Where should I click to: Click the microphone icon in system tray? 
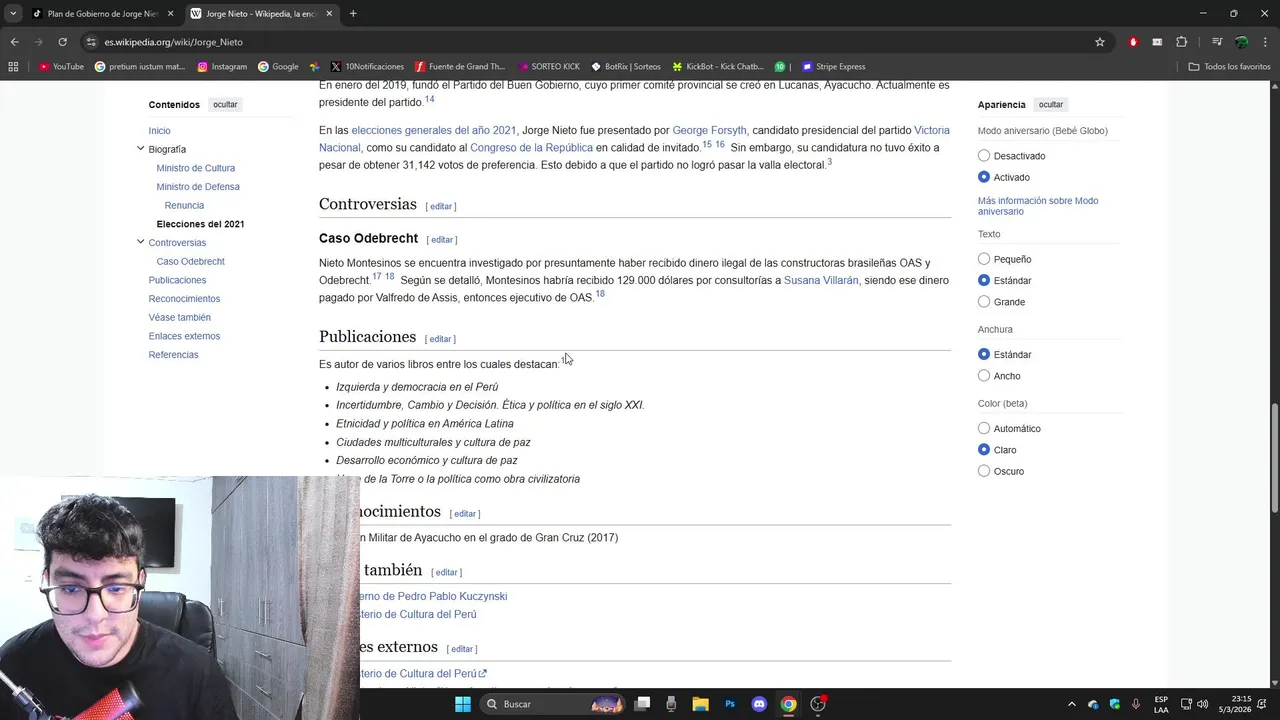tap(1137, 704)
